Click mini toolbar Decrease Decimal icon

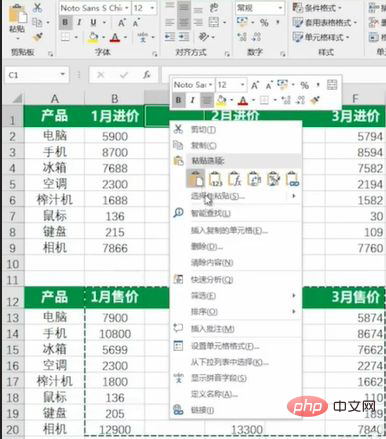pos(301,100)
